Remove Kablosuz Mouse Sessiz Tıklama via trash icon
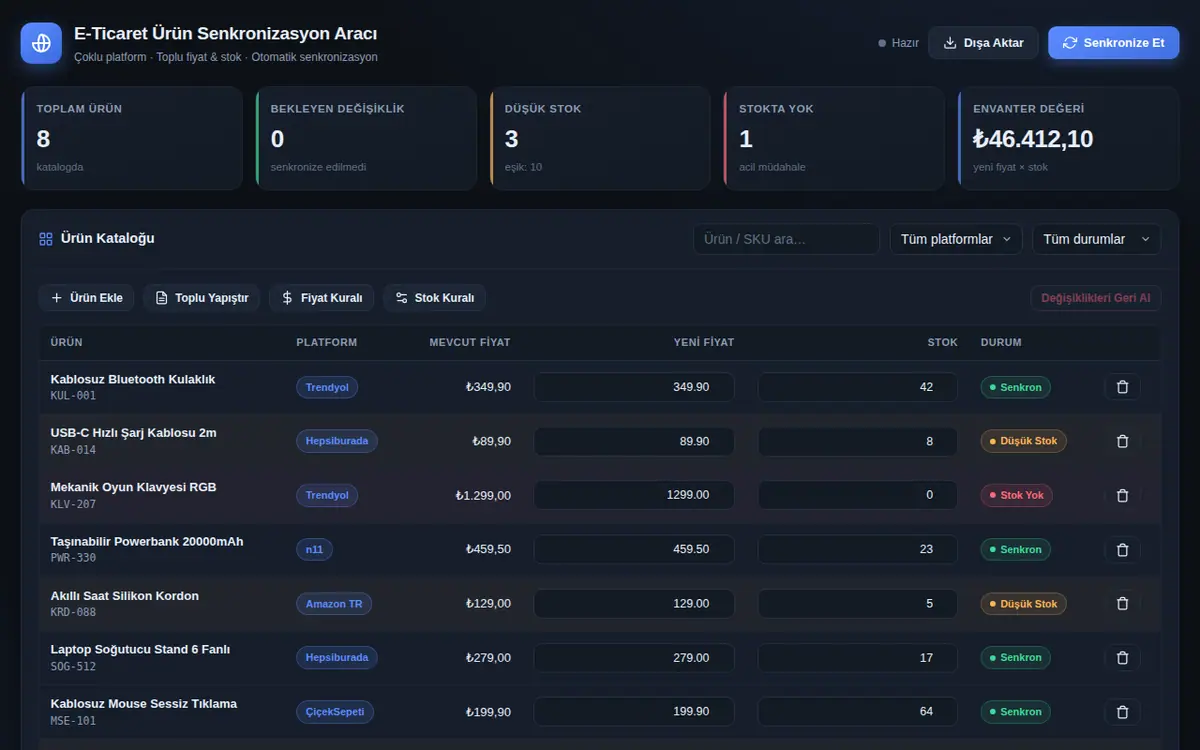The height and width of the screenshot is (750, 1200). pos(1122,711)
